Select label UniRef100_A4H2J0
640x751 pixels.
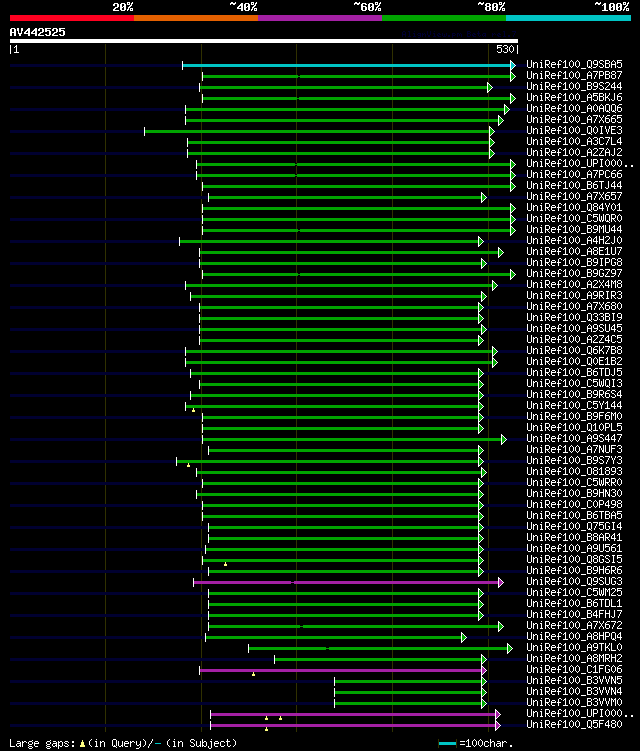[574, 240]
